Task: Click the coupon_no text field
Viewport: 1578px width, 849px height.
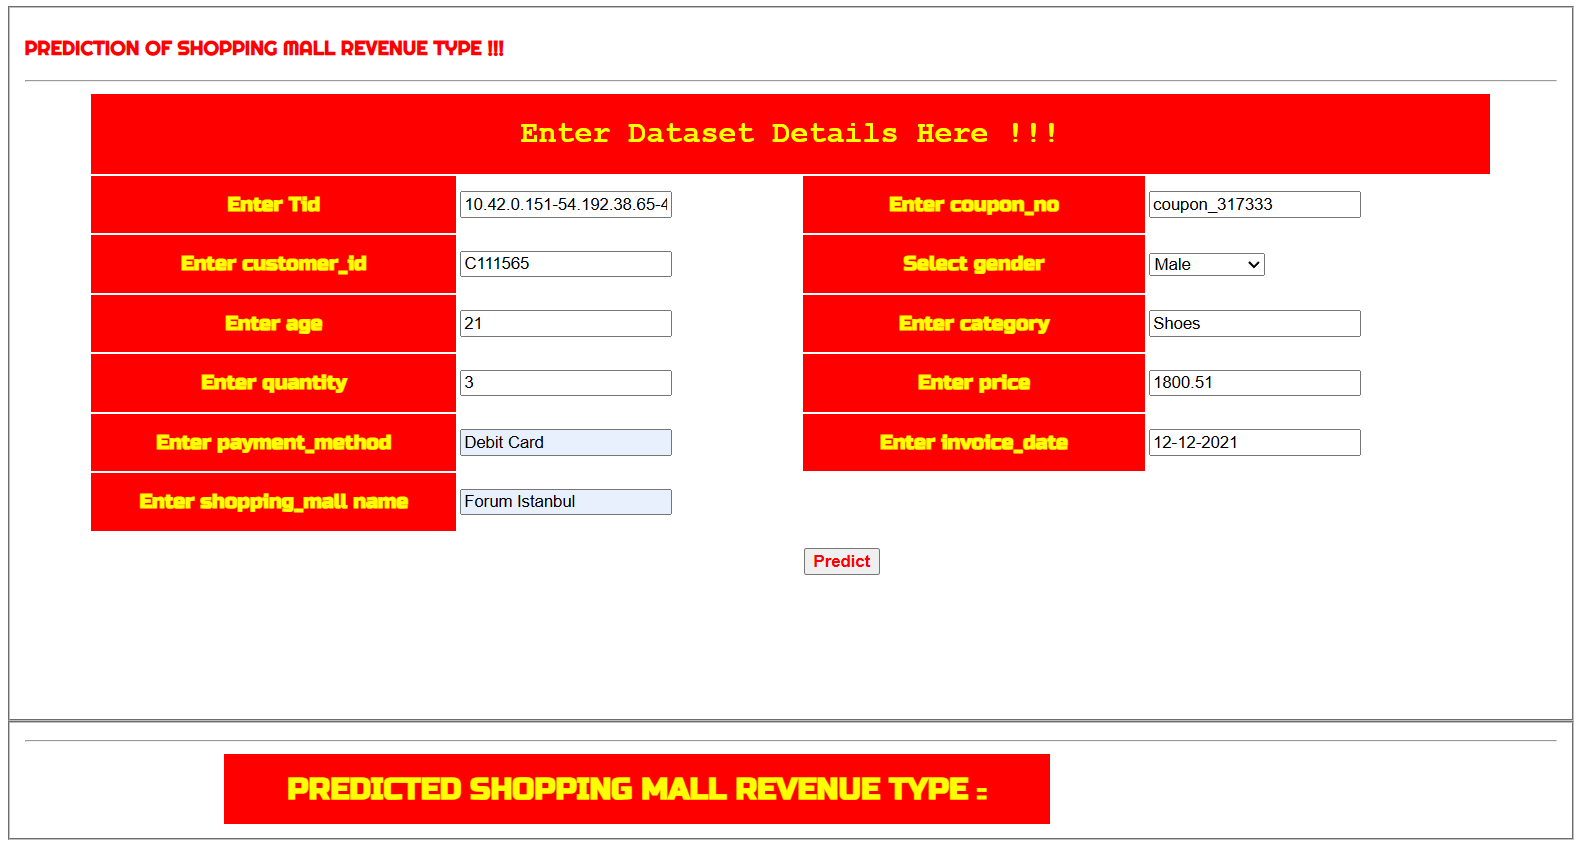Action: 1254,205
